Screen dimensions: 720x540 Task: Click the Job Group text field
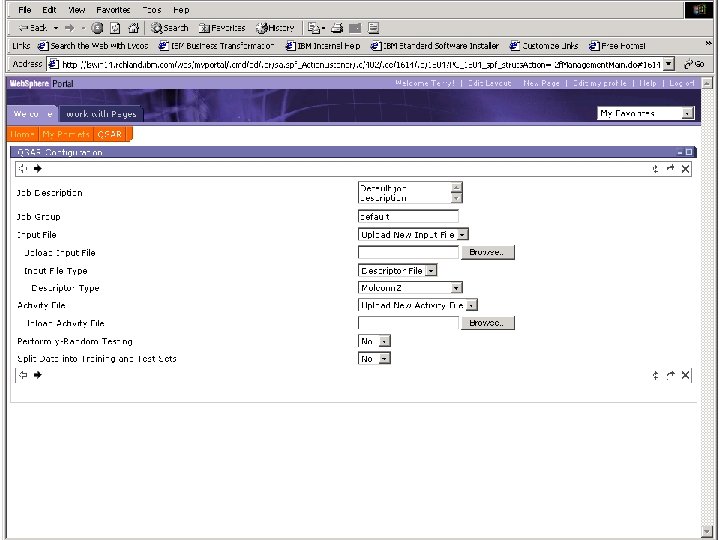click(x=408, y=216)
